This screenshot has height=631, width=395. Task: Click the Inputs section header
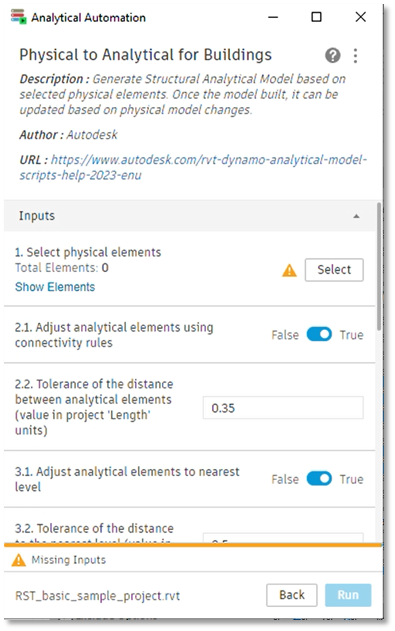190,216
